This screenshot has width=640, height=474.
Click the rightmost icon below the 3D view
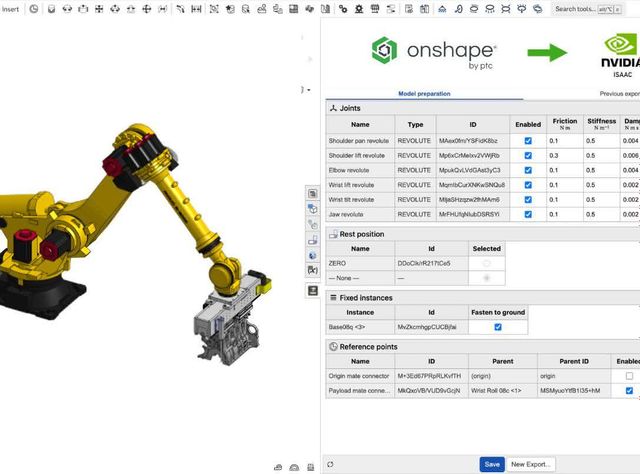pos(311,467)
